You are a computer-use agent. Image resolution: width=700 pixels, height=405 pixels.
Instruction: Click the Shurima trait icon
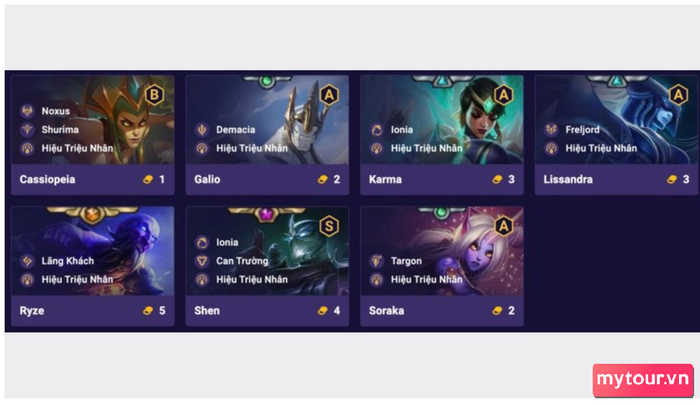coord(27,129)
